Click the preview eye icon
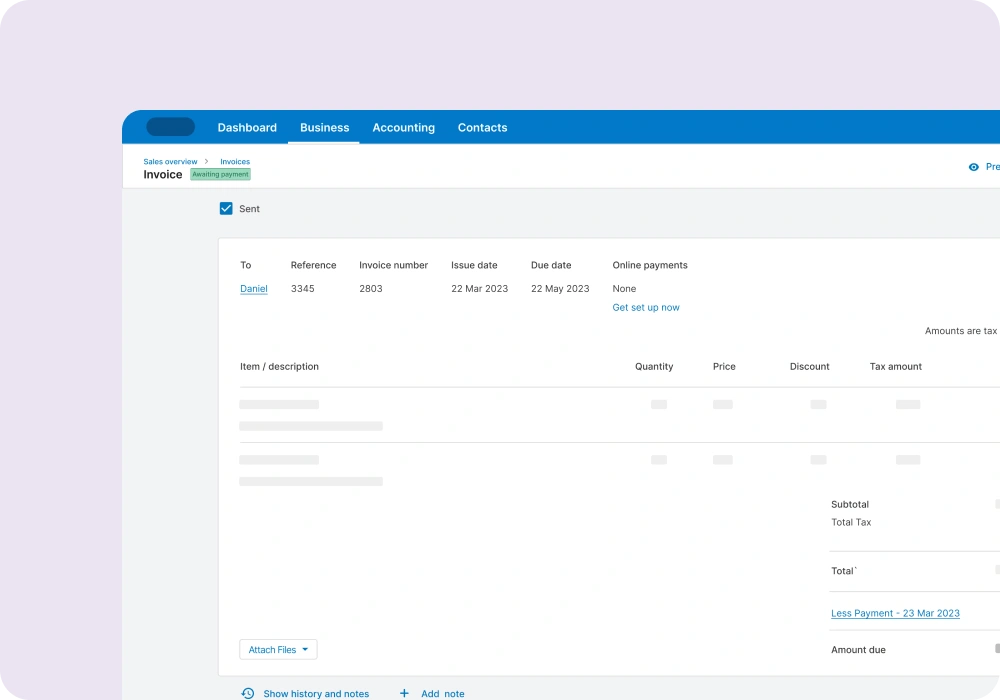This screenshot has height=700, width=1000. pyautogui.click(x=973, y=167)
